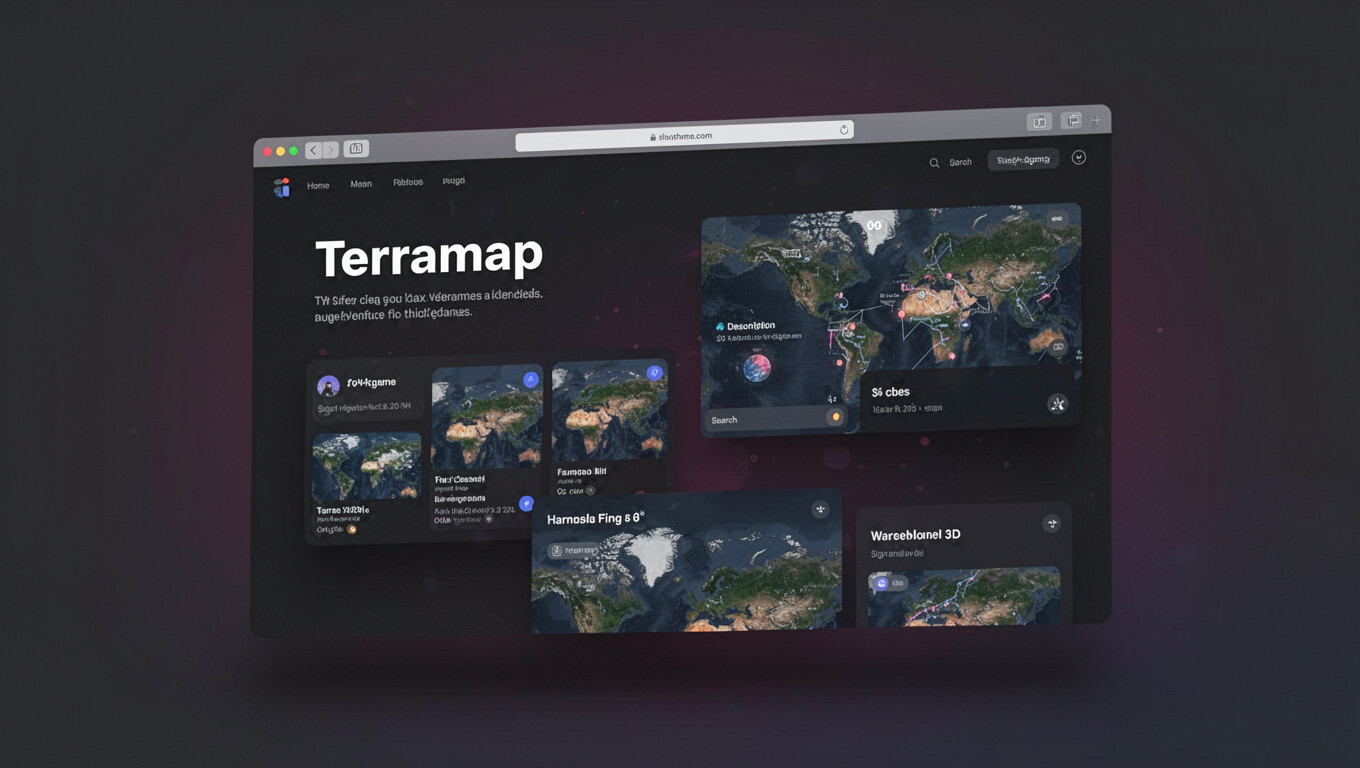The height and width of the screenshot is (768, 1360).
Task: Open the tab overview icon in browser toolbar
Action: (x=1073, y=121)
